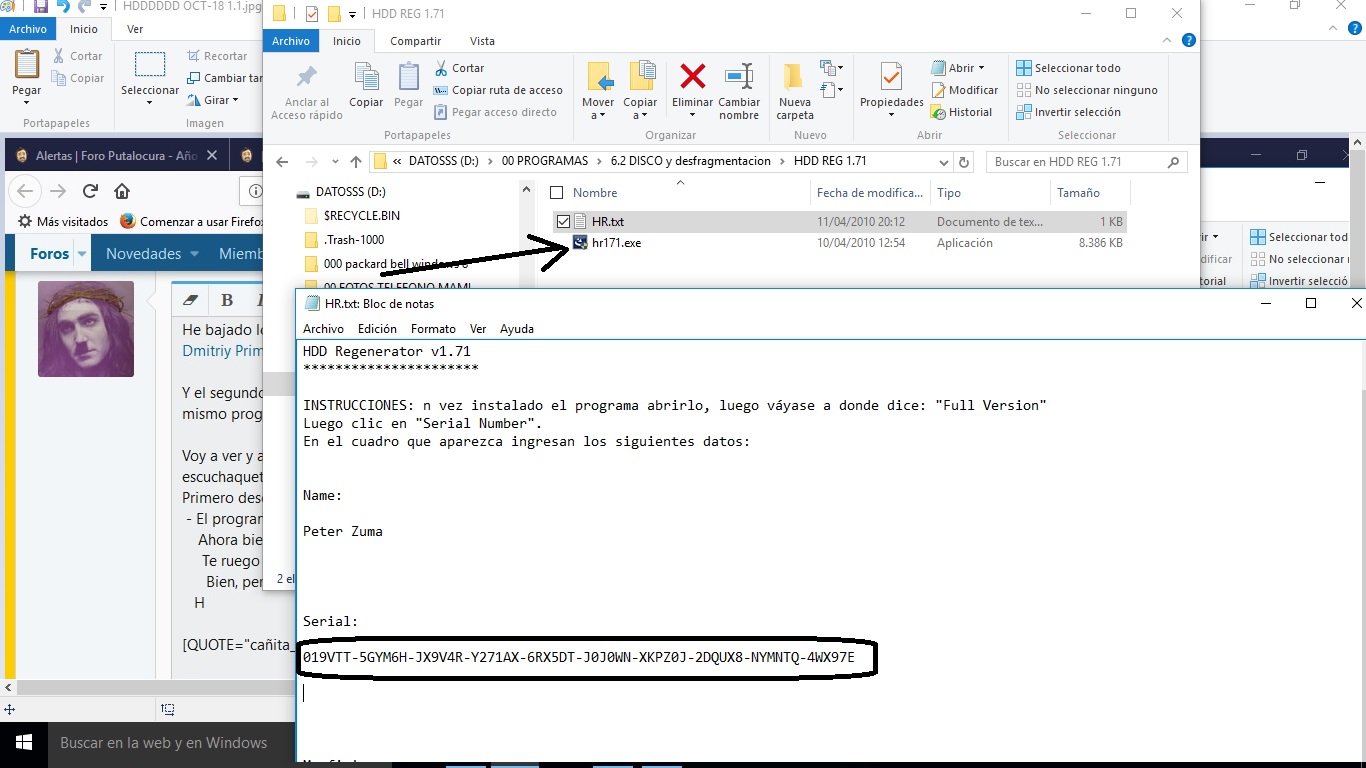Click Paint Cambiar tamaño tool
The width and height of the screenshot is (1366, 768).
pyautogui.click(x=225, y=78)
